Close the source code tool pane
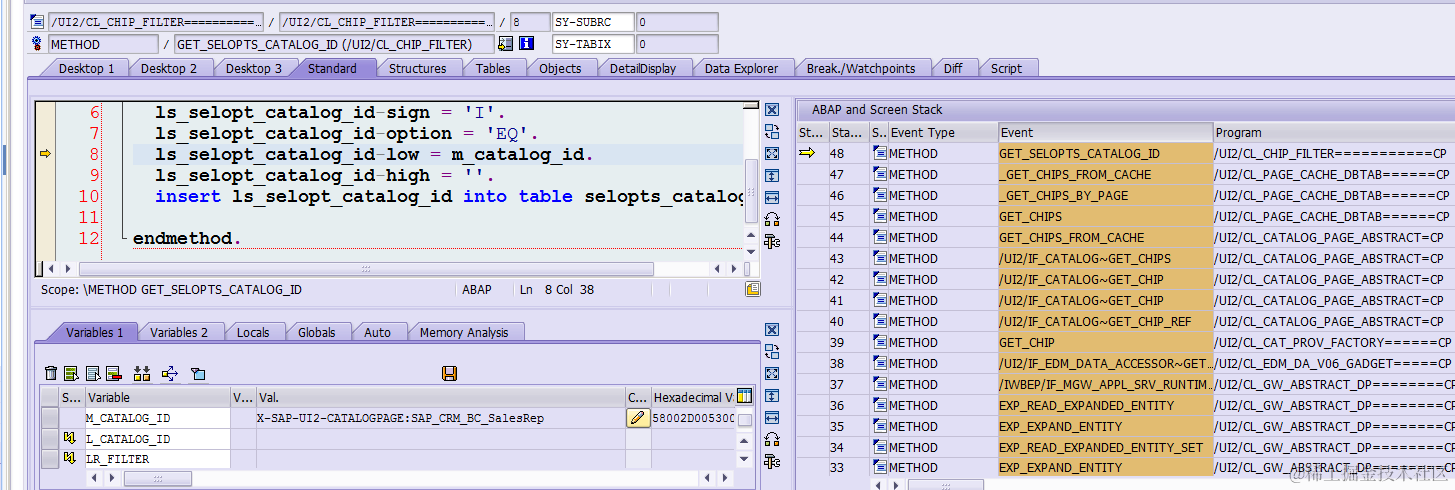This screenshot has width=1455, height=490. tap(772, 109)
